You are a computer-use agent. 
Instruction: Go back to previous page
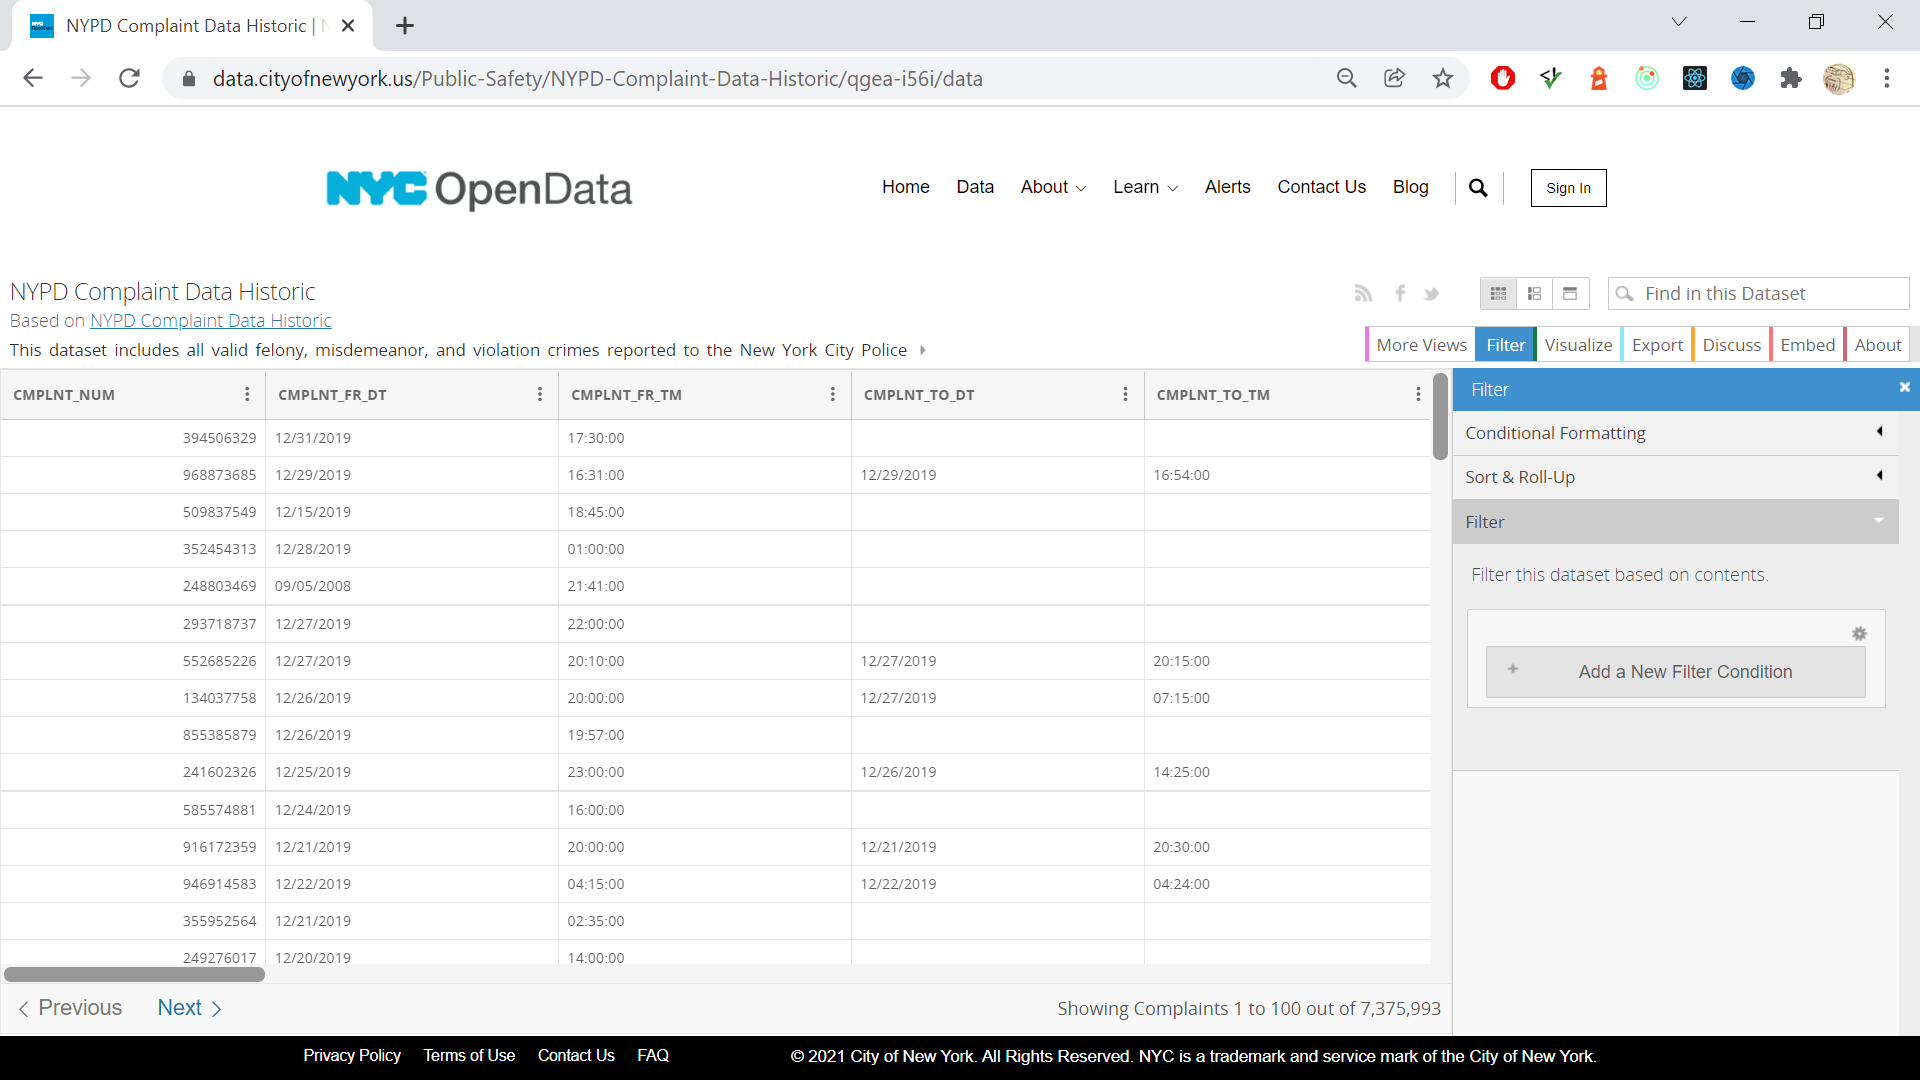33,78
